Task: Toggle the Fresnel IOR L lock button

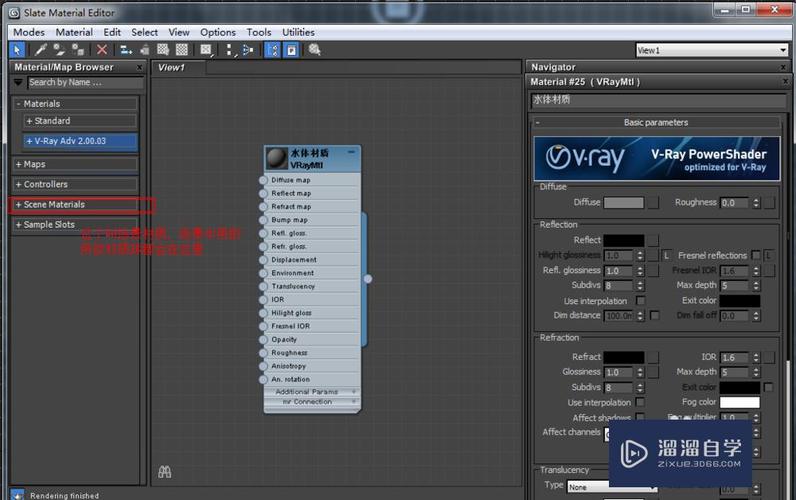Action: pos(769,255)
